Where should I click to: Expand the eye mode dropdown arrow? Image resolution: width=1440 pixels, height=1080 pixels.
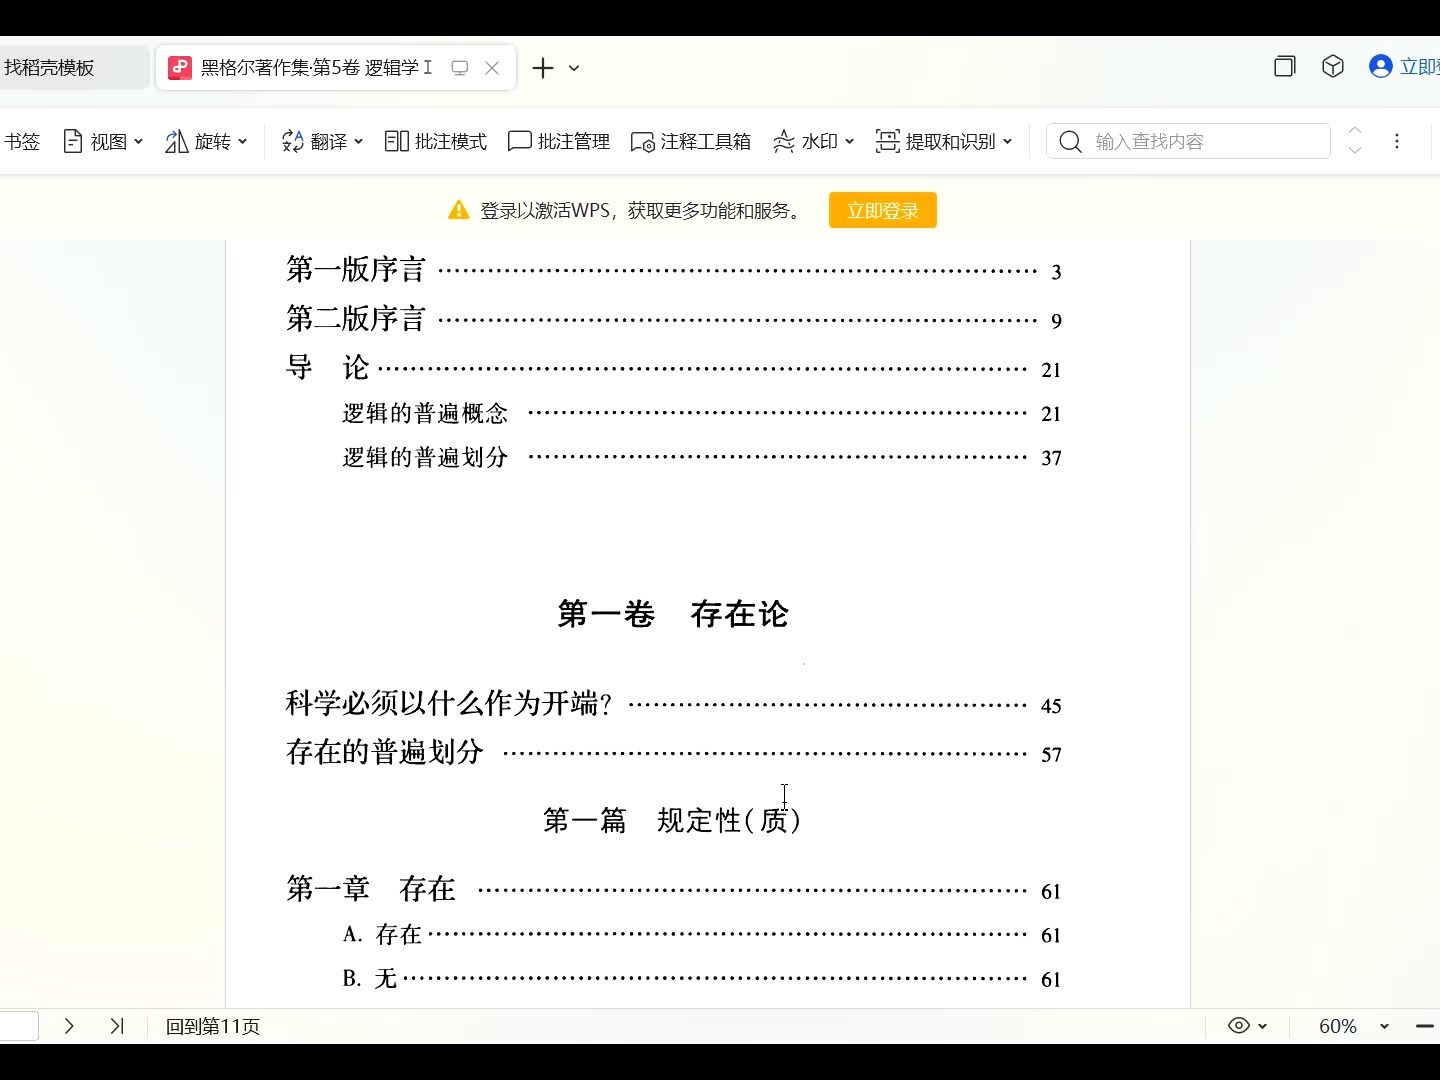pos(1263,1027)
